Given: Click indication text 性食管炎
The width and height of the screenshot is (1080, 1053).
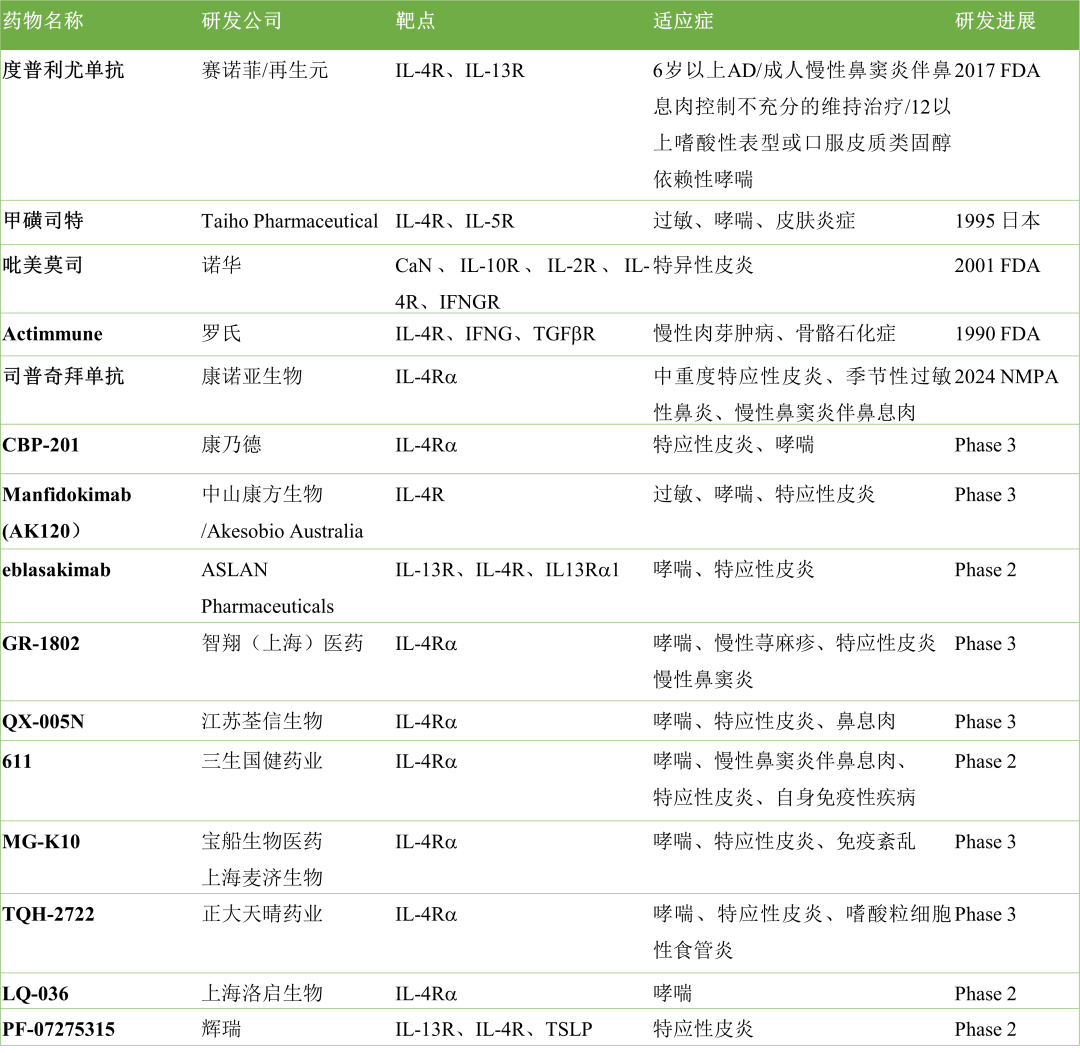Looking at the screenshot, I should coord(694,950).
